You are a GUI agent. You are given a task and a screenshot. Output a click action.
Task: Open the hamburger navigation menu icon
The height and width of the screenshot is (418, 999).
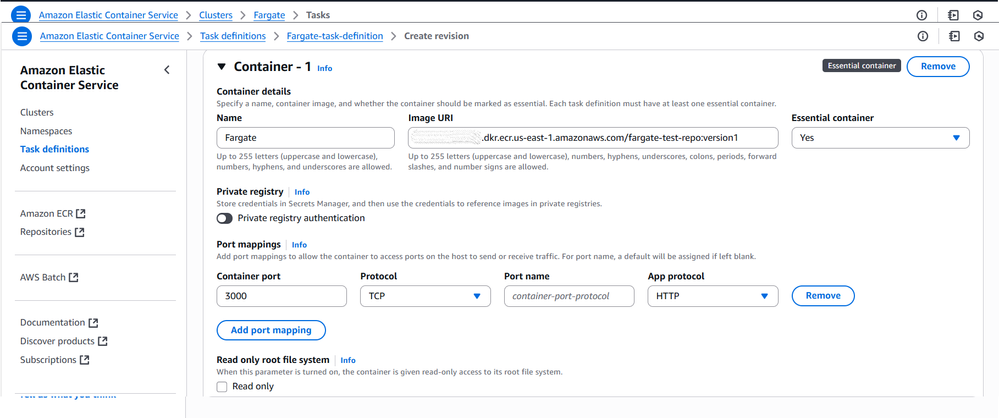coord(21,36)
